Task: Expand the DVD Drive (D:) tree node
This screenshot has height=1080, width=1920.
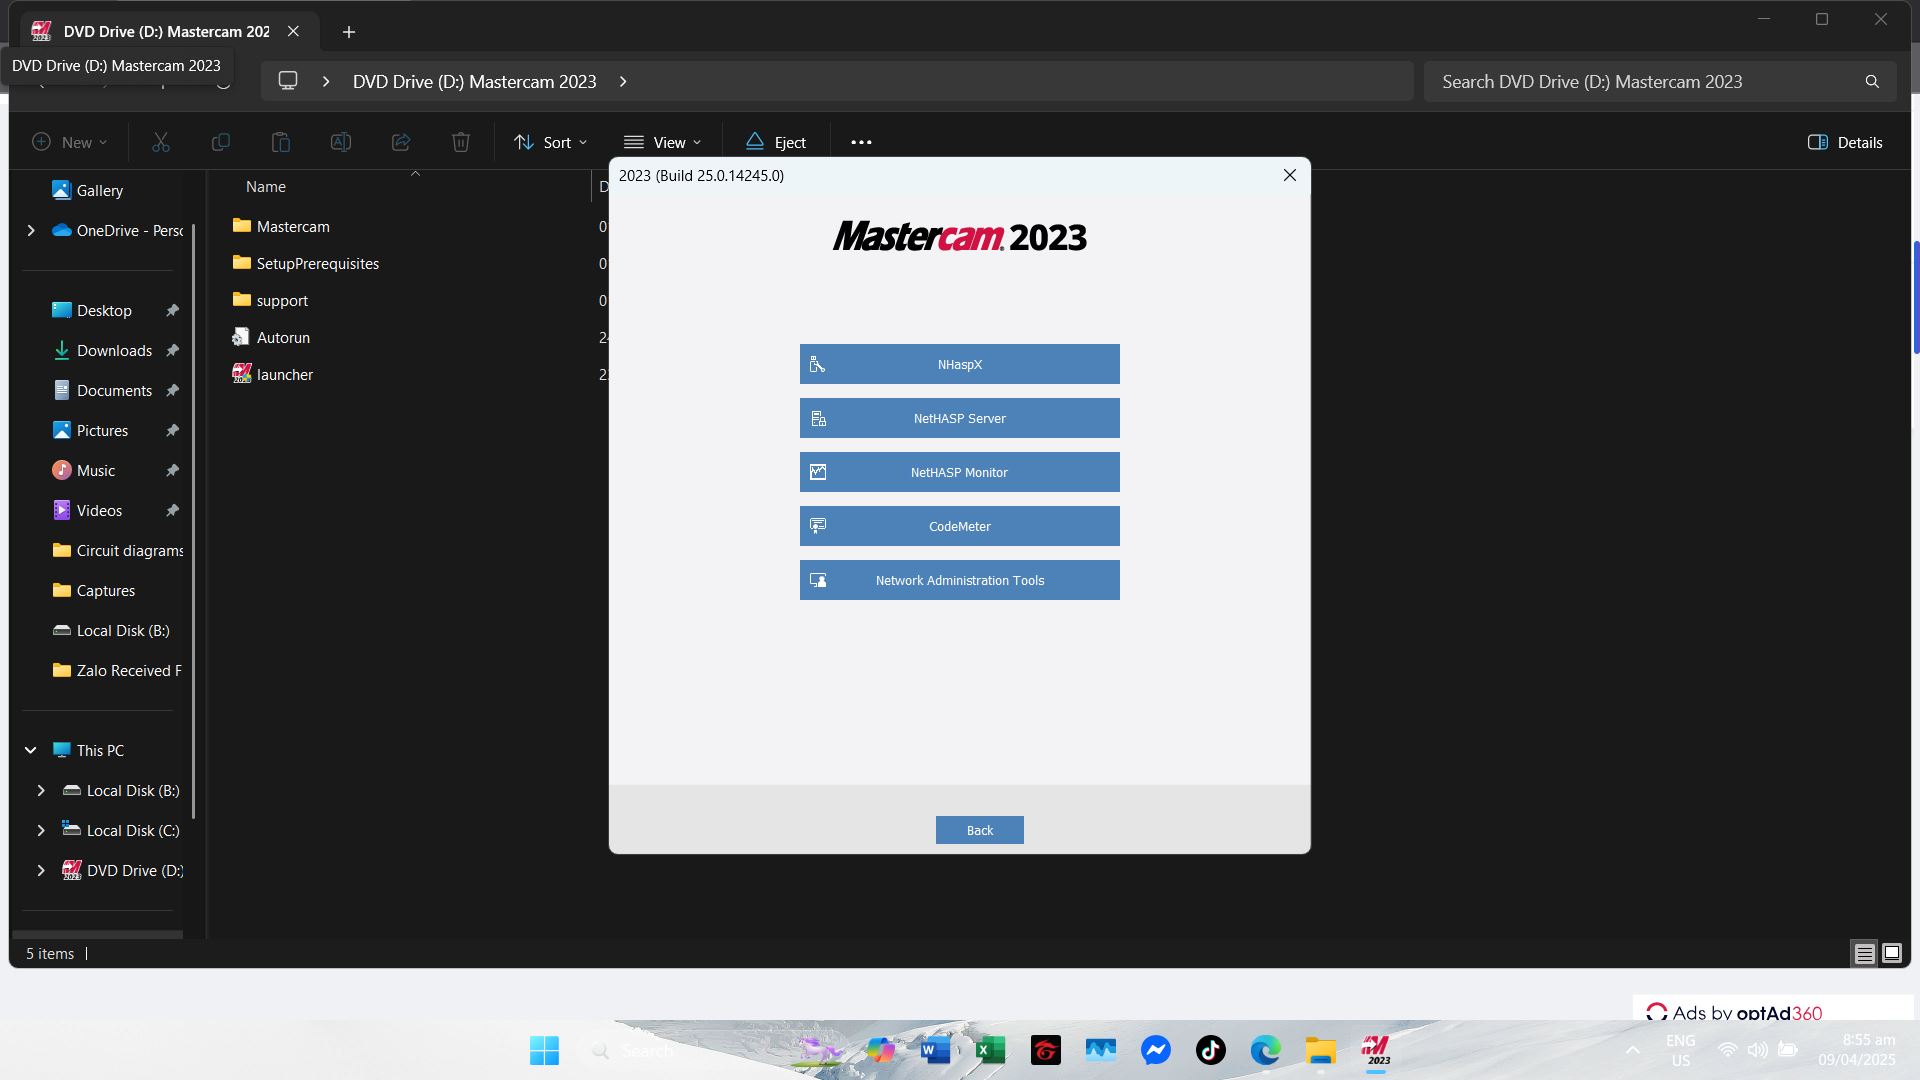Action: (x=41, y=870)
